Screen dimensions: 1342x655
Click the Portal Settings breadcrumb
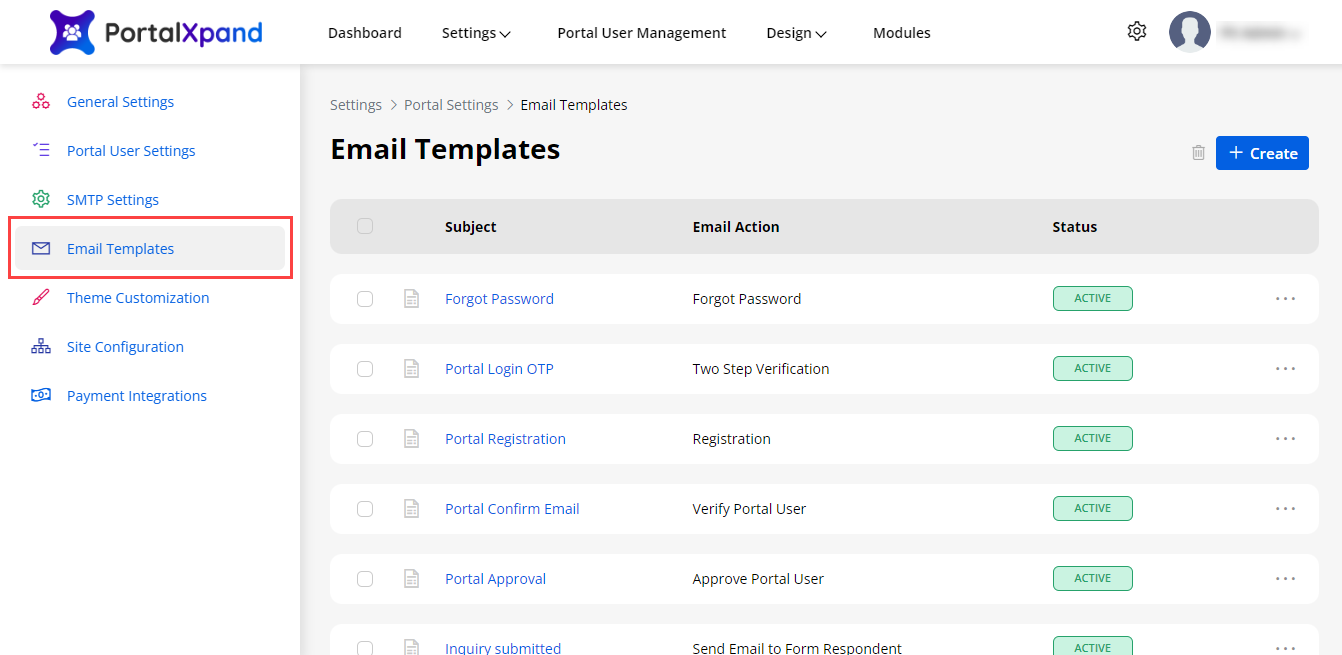point(451,105)
